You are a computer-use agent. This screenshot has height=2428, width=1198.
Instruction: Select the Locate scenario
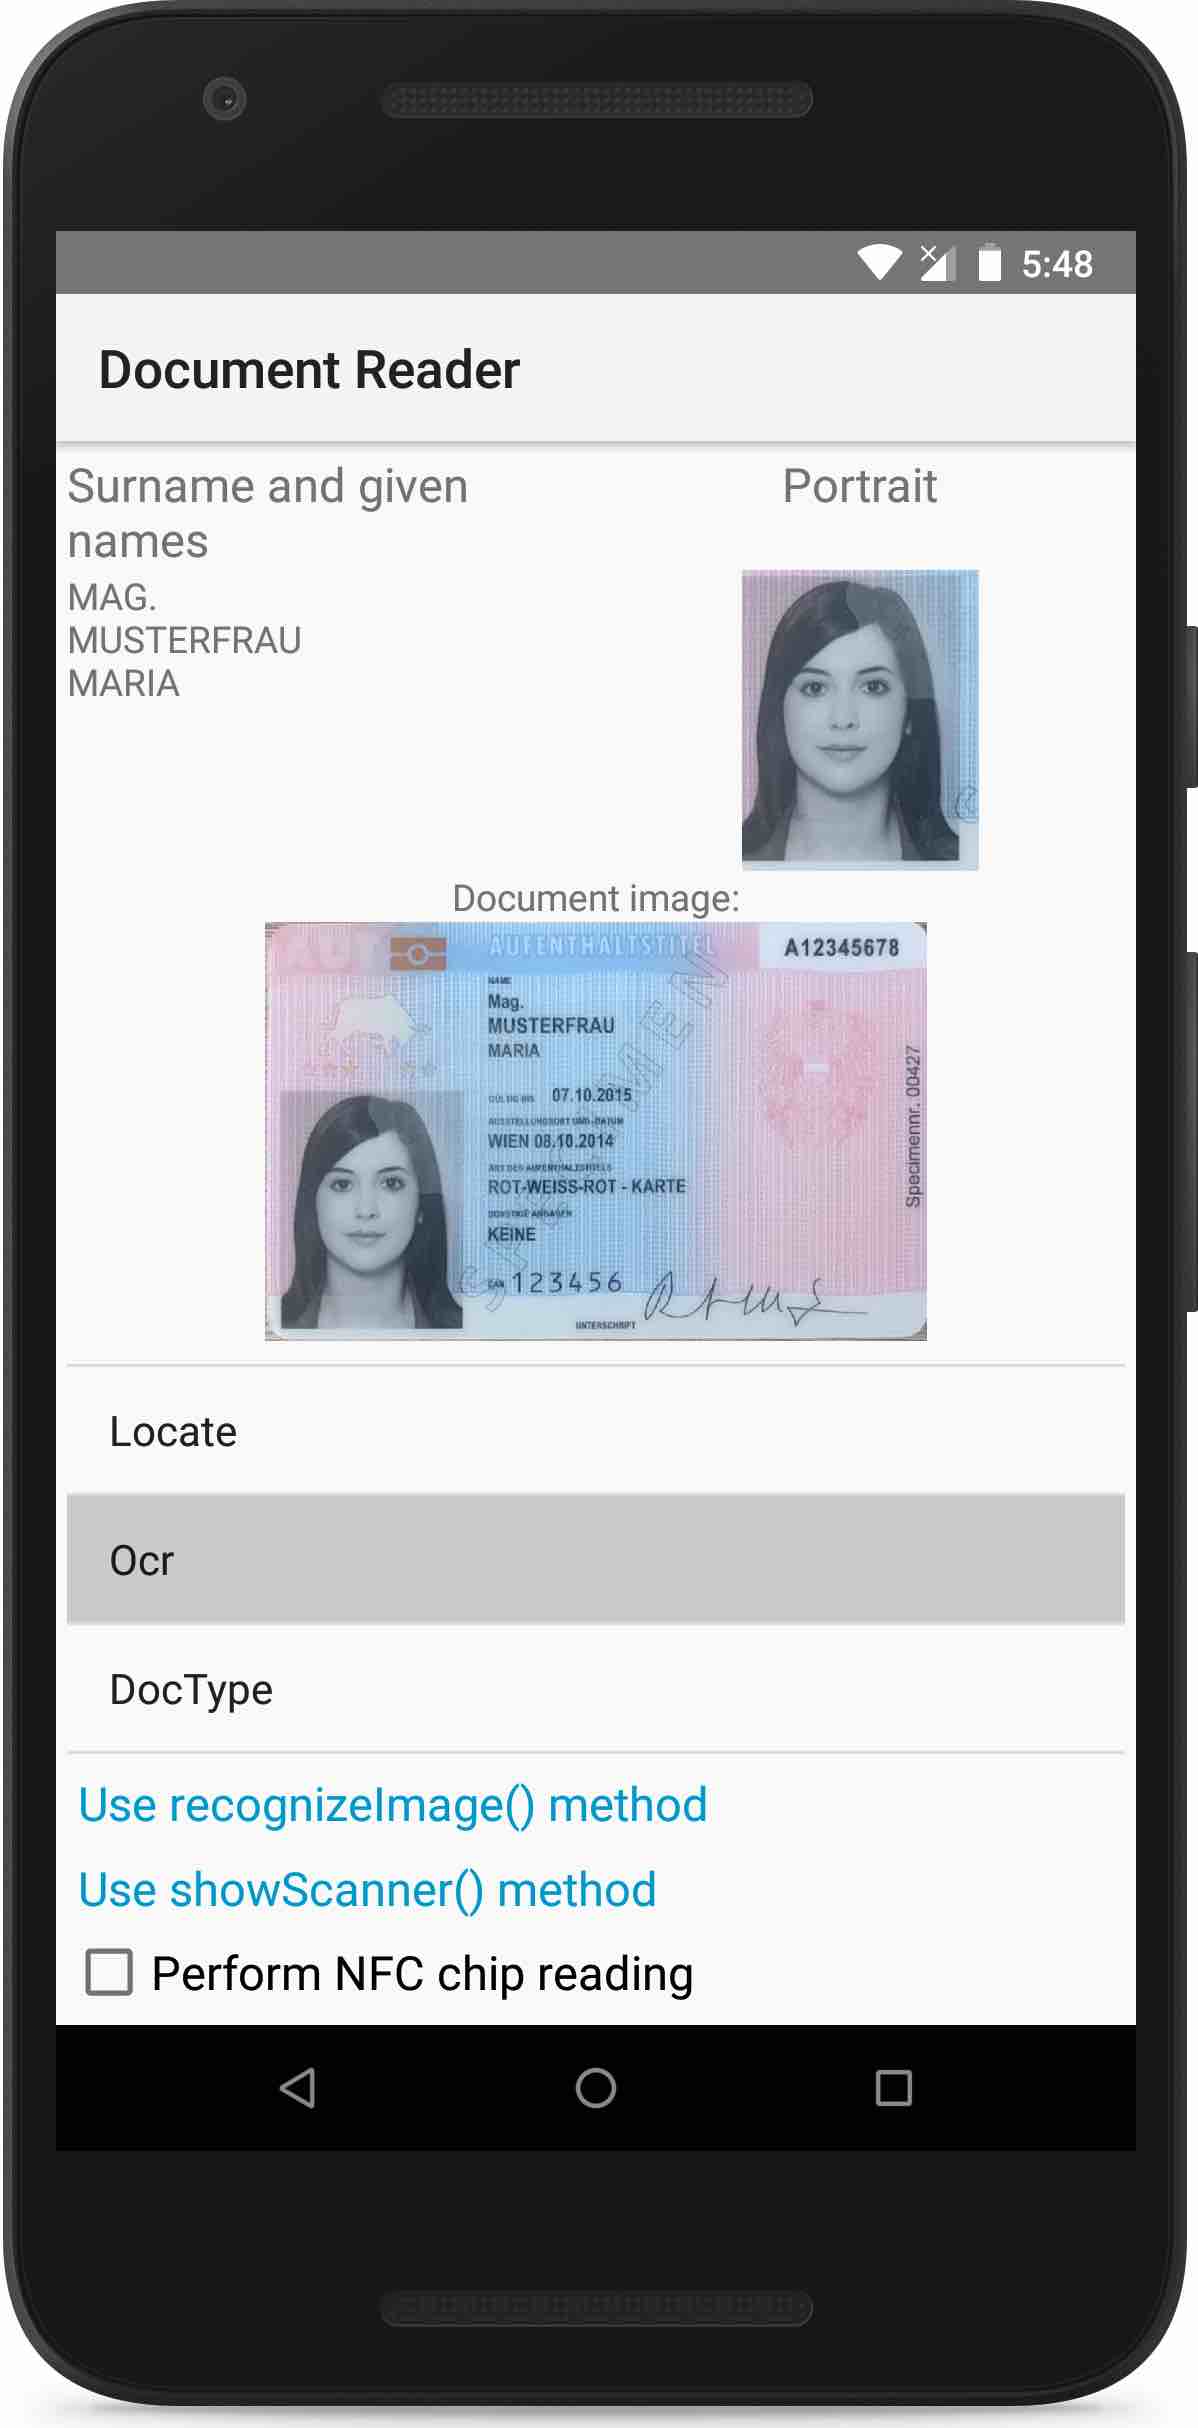pyautogui.click(x=595, y=1431)
